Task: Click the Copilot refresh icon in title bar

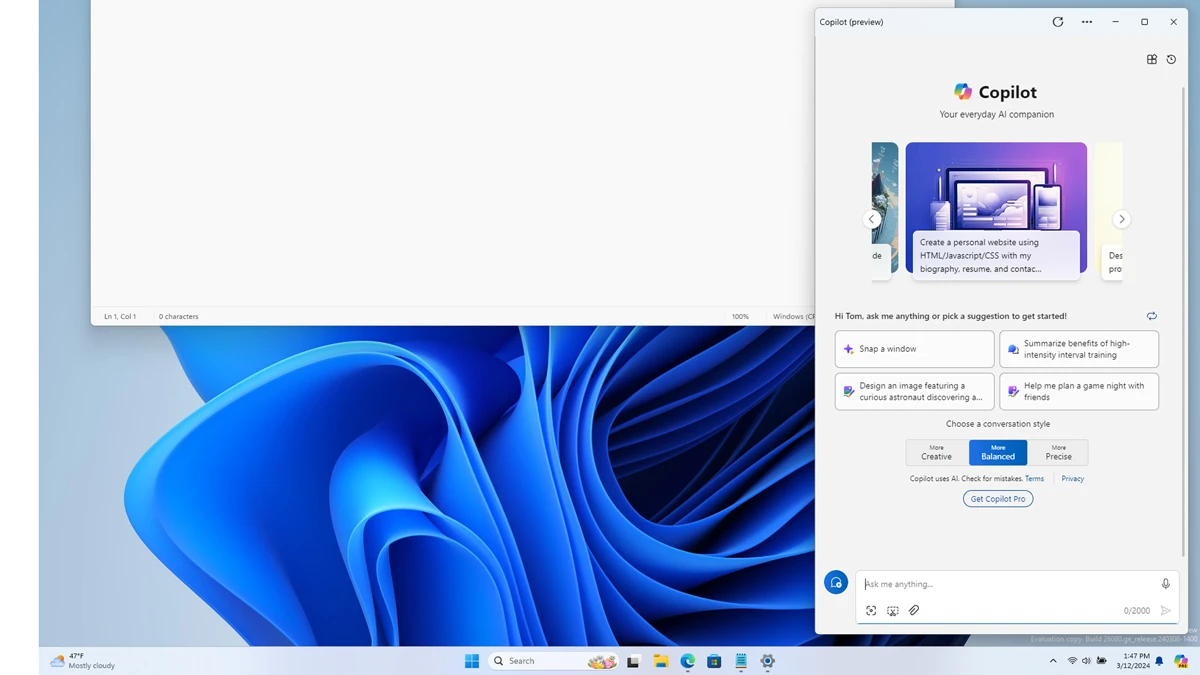Action: click(x=1058, y=22)
